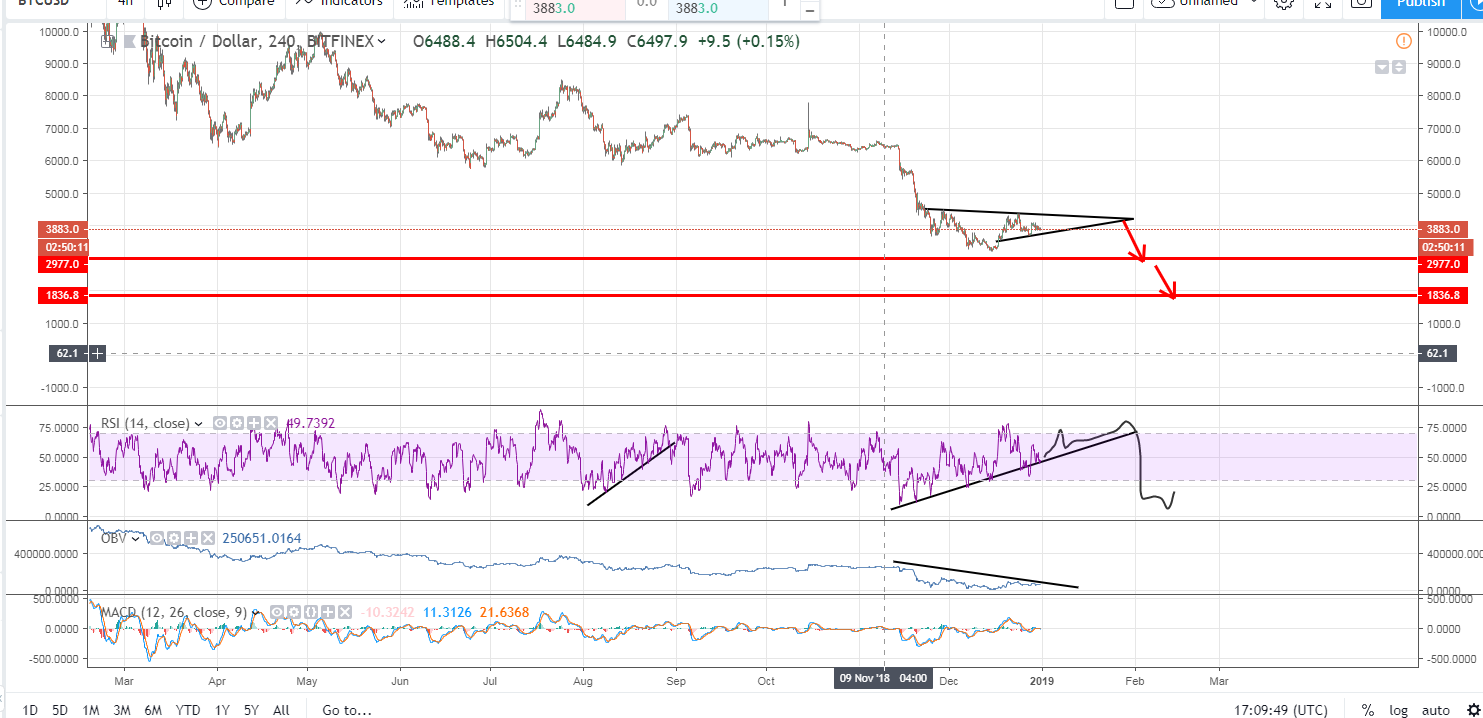Click the 09 Nov '18 04:00 date label
This screenshot has width=1483, height=718.
(885, 678)
